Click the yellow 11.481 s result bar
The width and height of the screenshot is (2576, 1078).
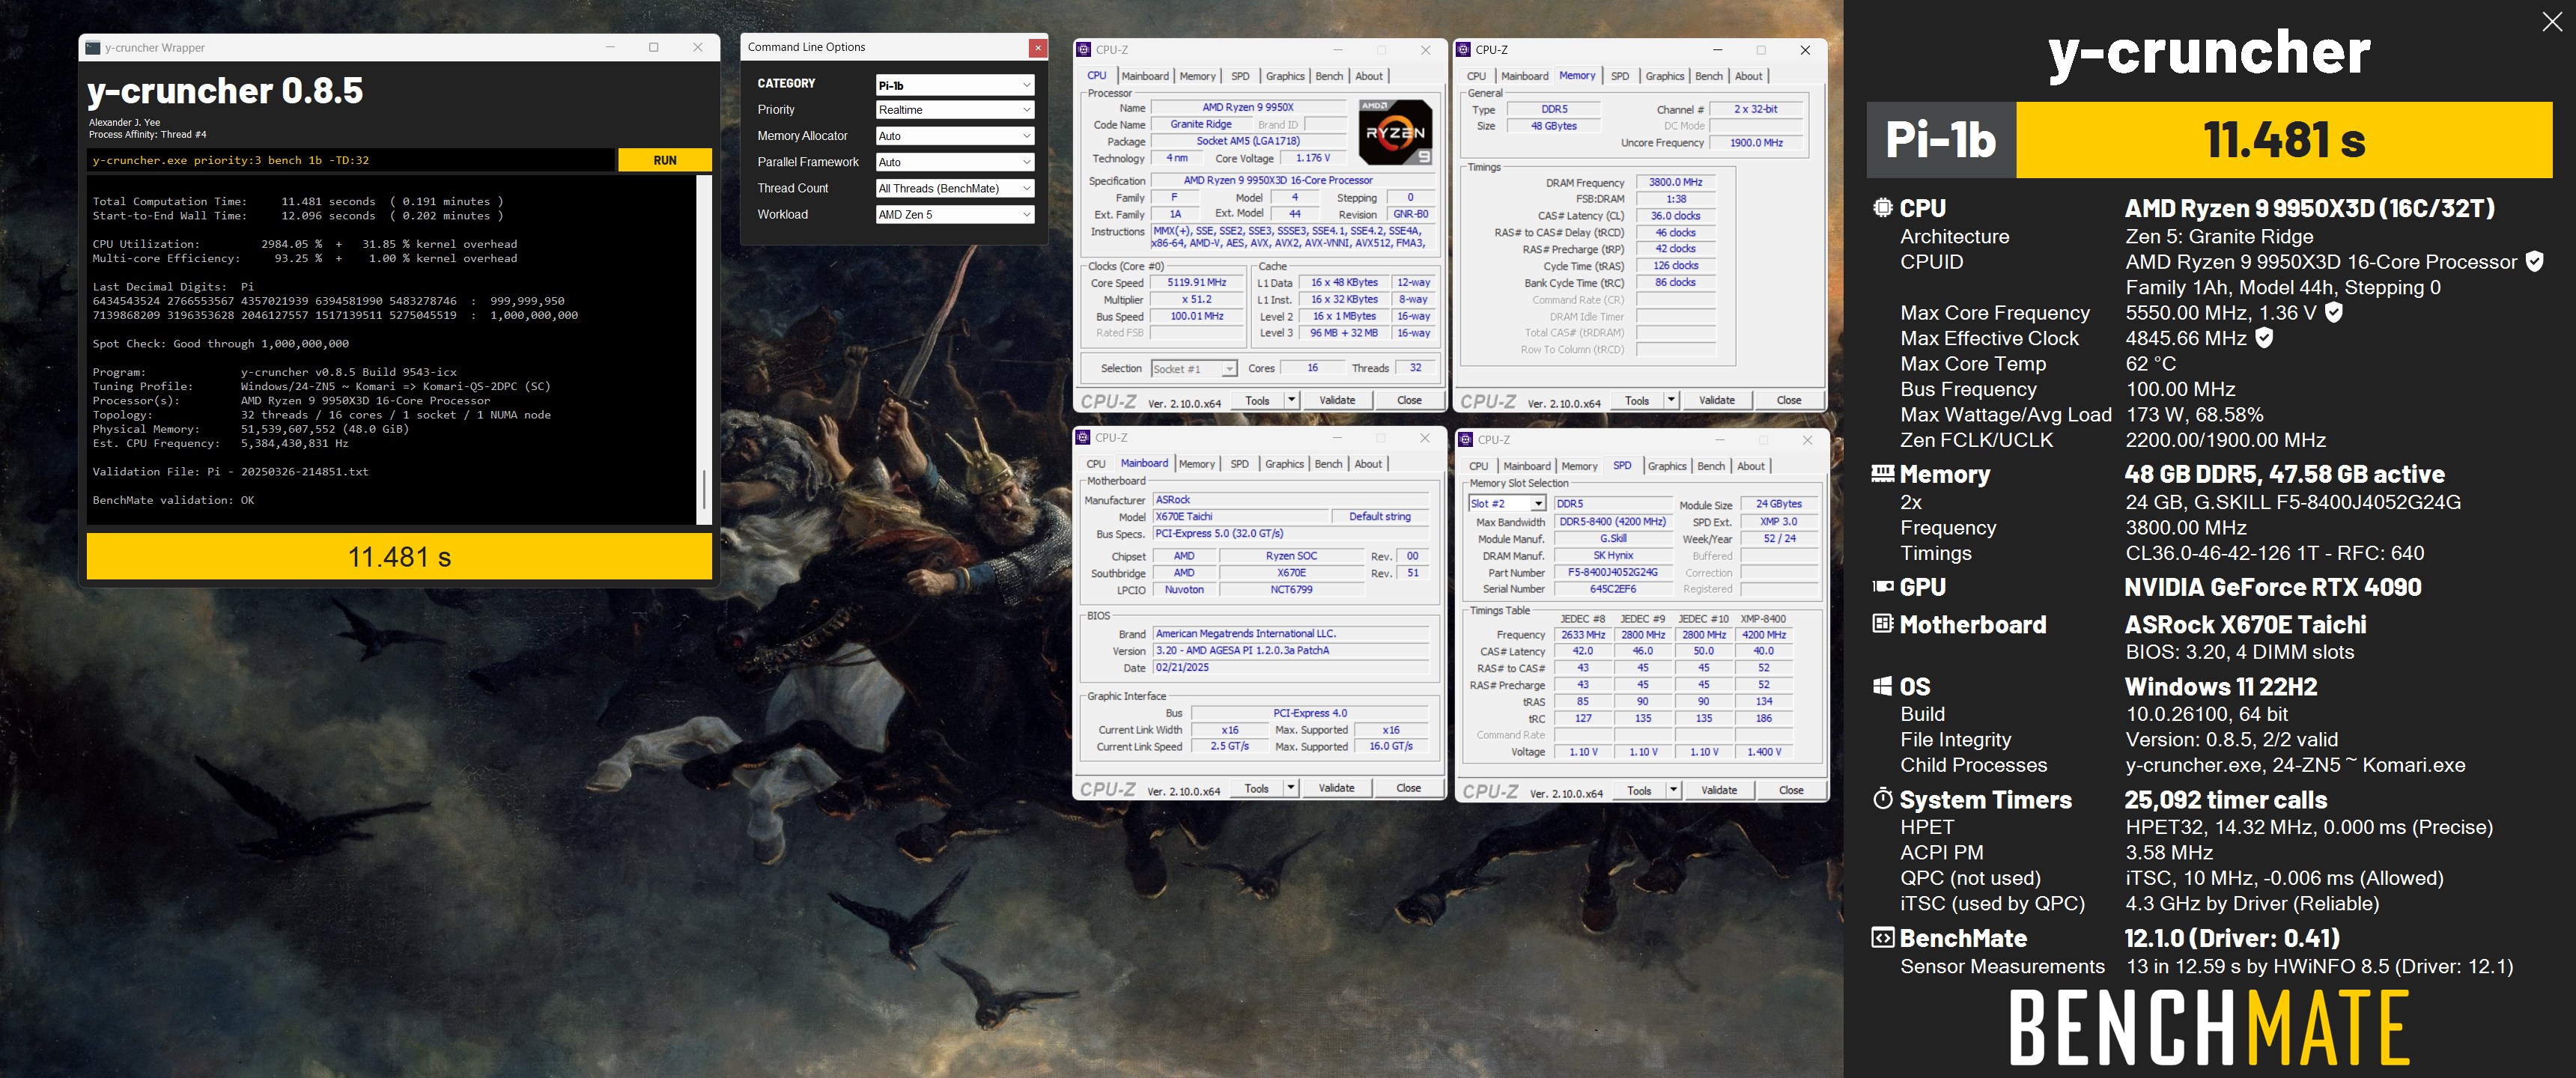tap(399, 556)
